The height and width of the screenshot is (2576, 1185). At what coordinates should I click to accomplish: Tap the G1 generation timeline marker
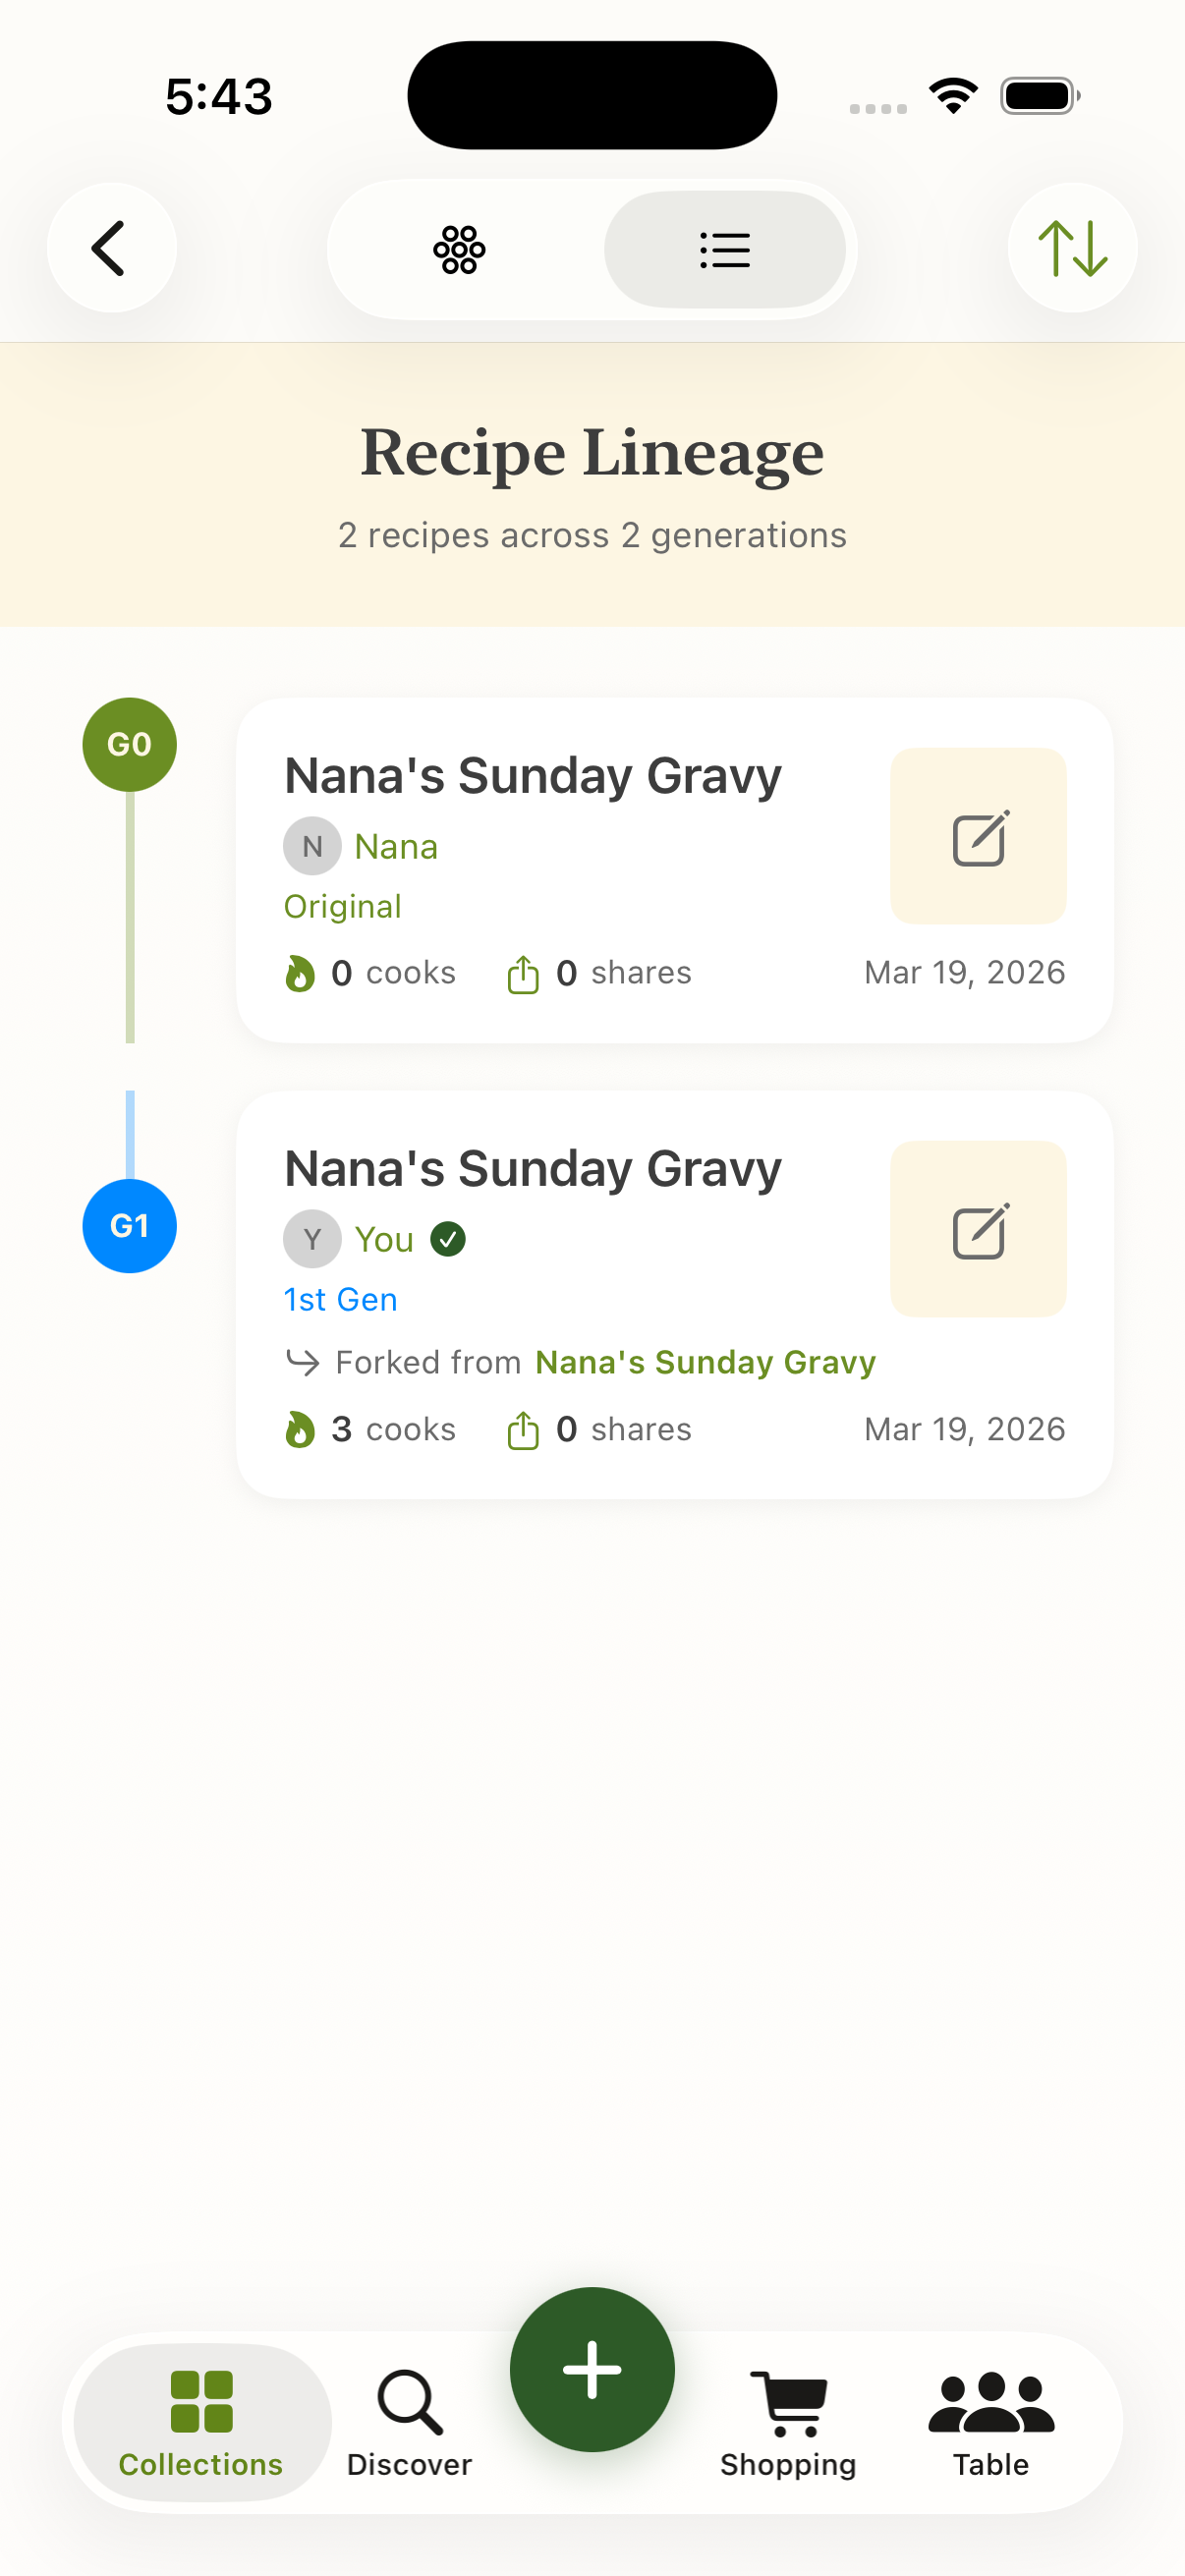coord(129,1225)
